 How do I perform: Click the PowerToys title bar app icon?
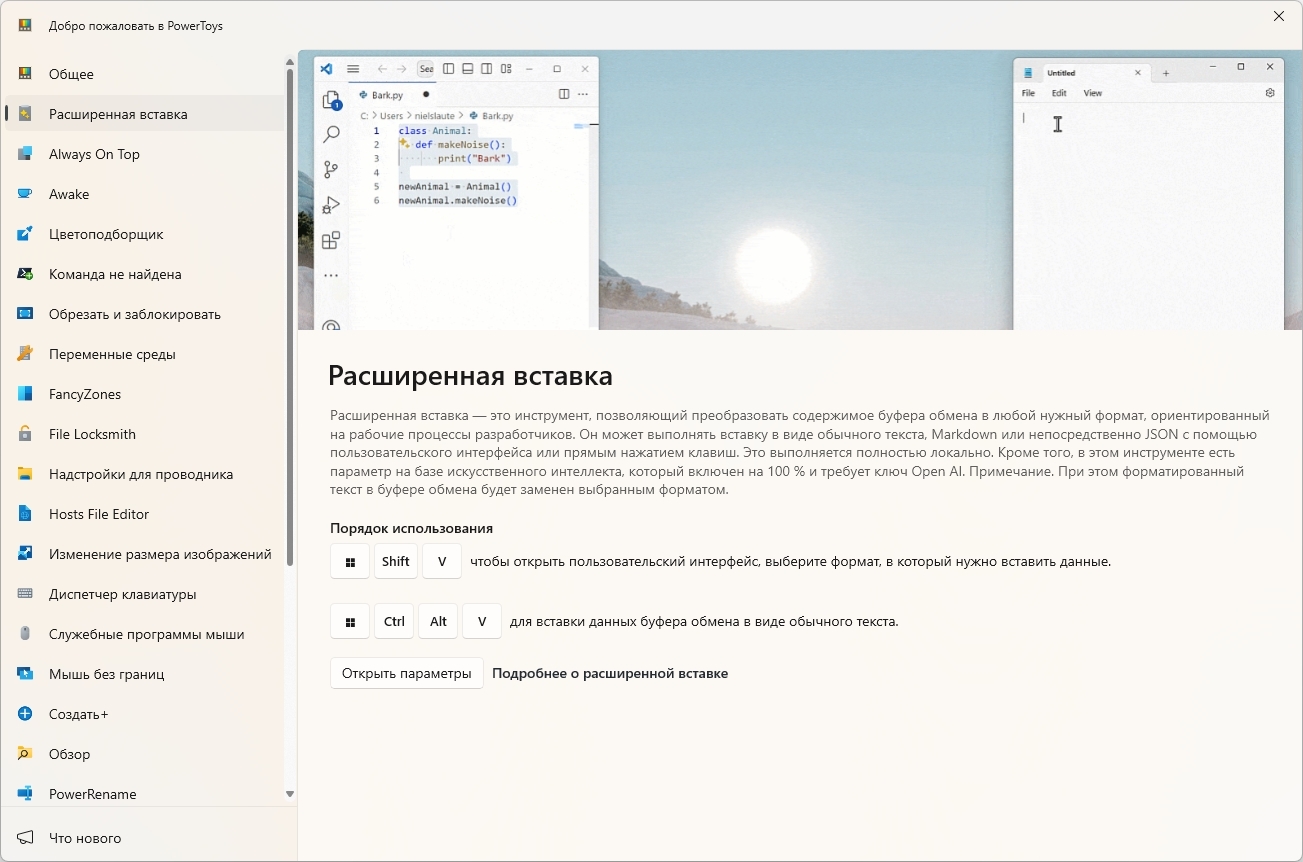pyautogui.click(x=26, y=25)
